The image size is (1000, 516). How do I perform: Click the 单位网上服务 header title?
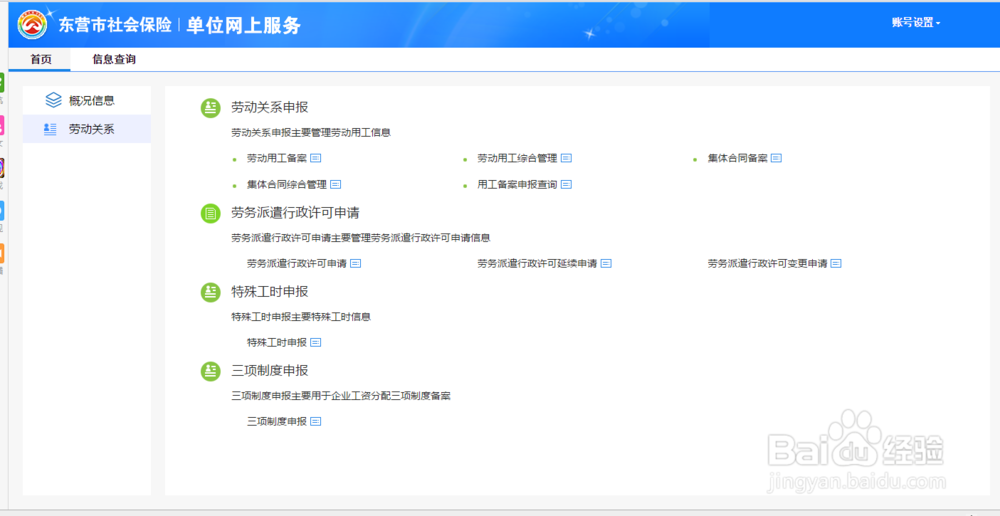pos(244,26)
